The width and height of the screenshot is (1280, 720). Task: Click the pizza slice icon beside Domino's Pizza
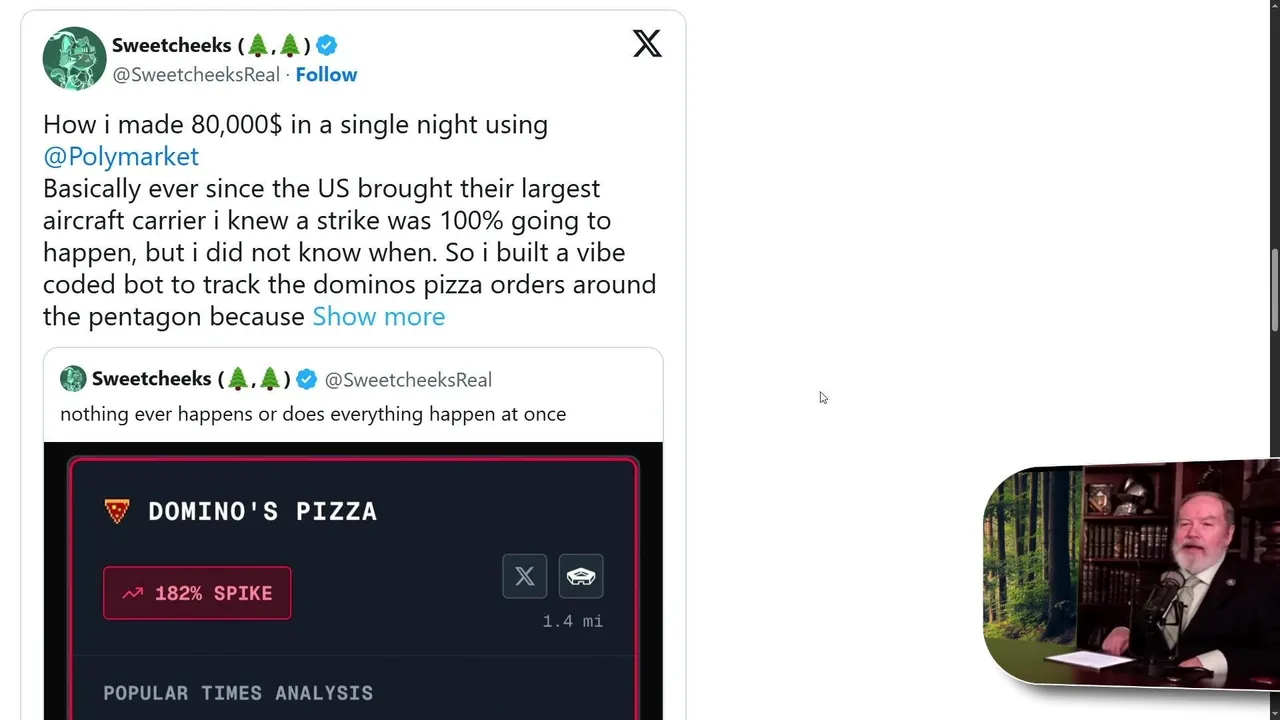point(117,511)
